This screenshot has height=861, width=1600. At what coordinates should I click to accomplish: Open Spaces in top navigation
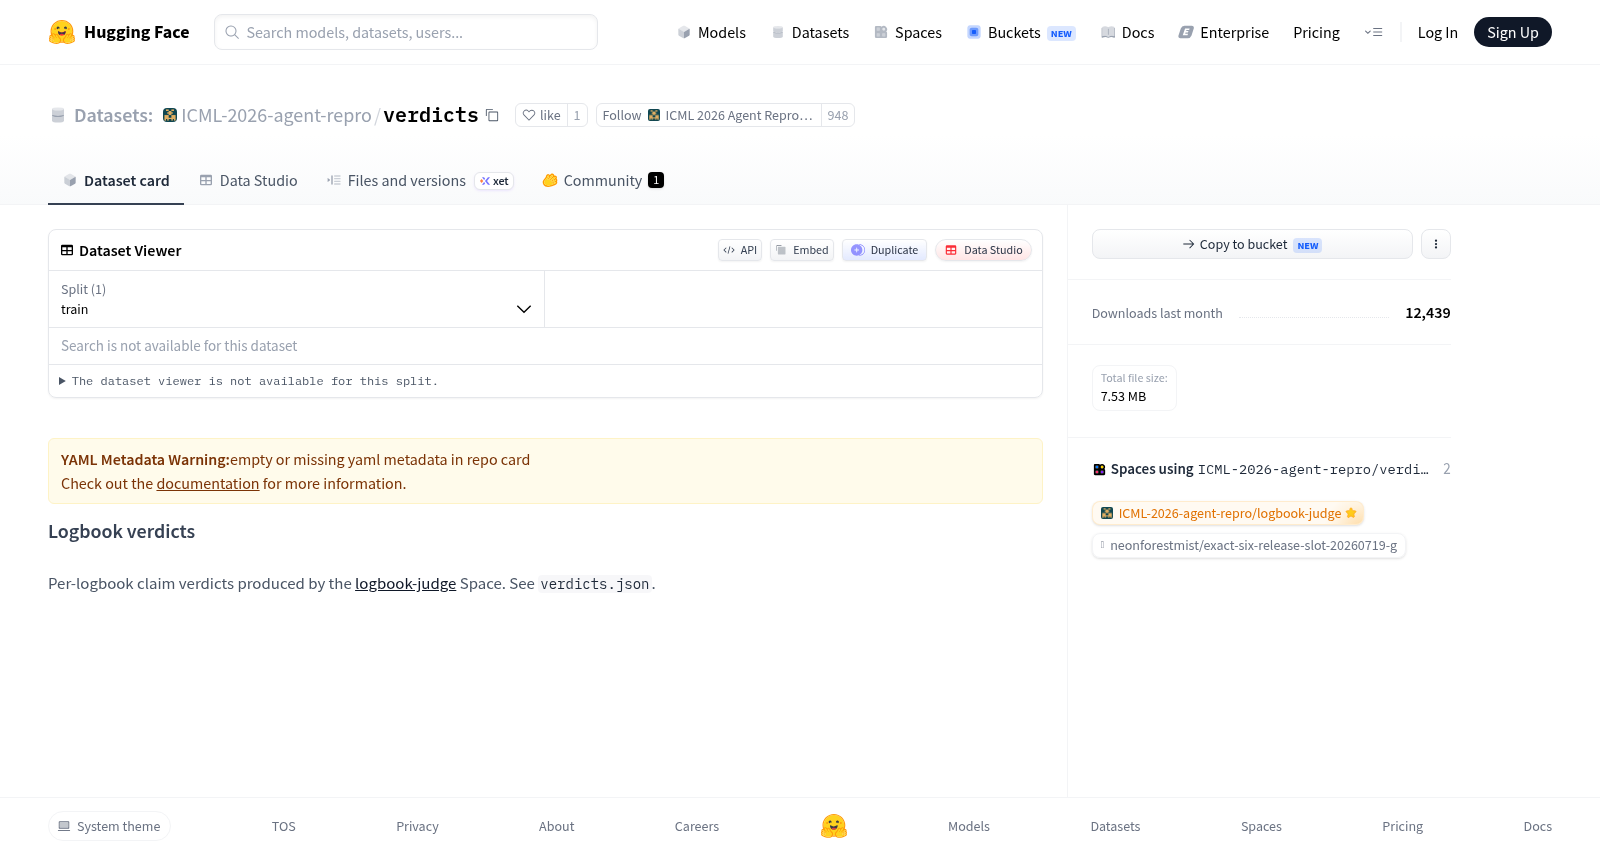point(908,32)
